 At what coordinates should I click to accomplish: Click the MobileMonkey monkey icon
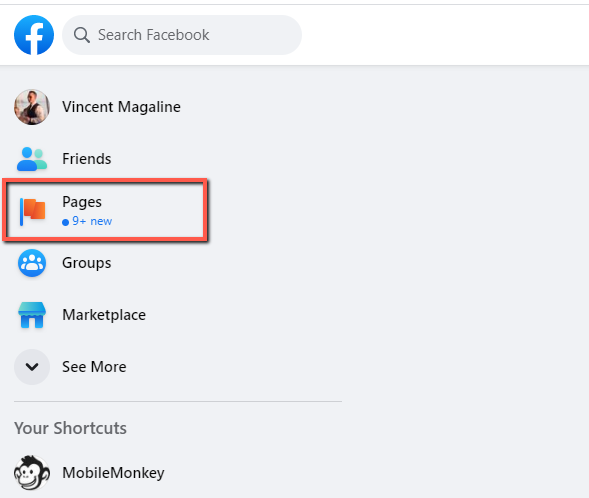coord(32,472)
